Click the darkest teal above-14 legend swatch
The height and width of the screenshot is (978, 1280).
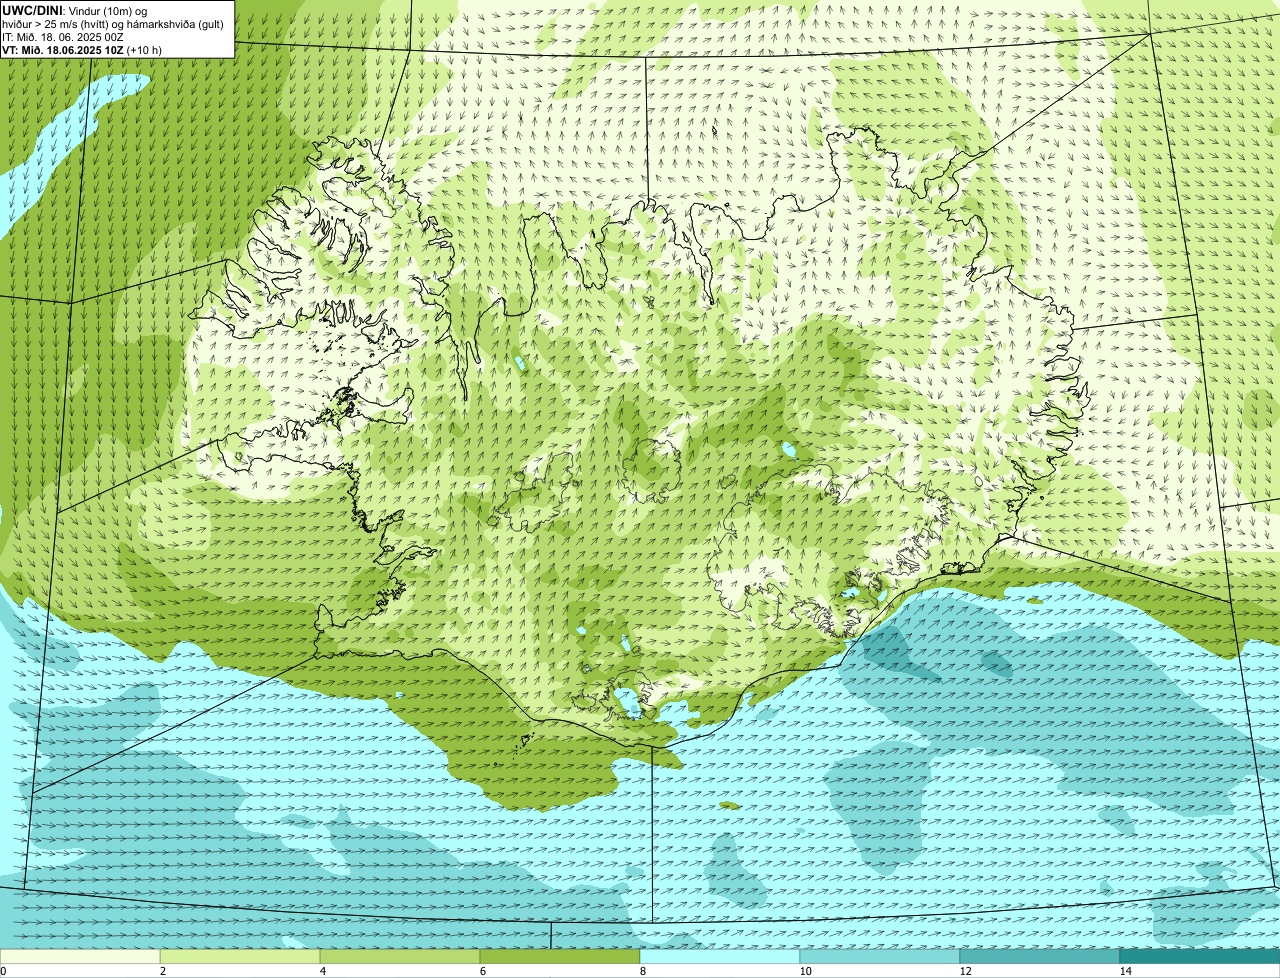pyautogui.click(x=1200, y=956)
